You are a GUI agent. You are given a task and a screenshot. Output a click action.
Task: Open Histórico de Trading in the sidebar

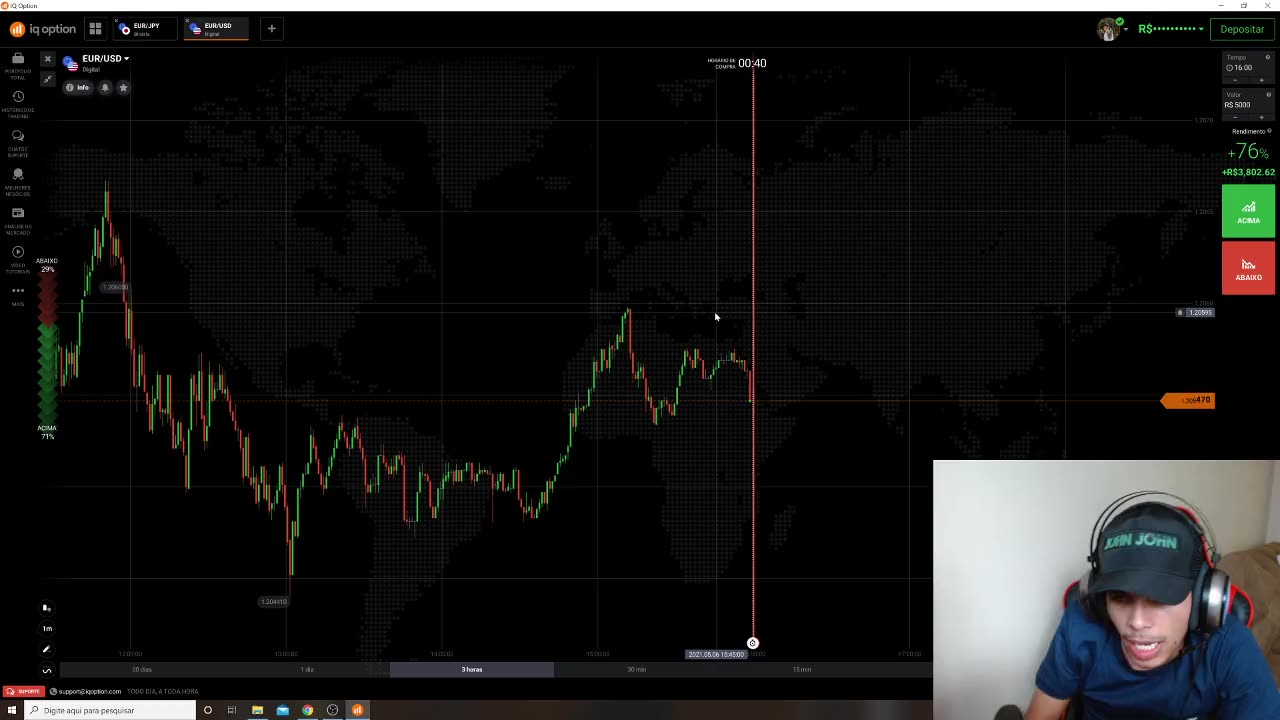click(x=18, y=103)
